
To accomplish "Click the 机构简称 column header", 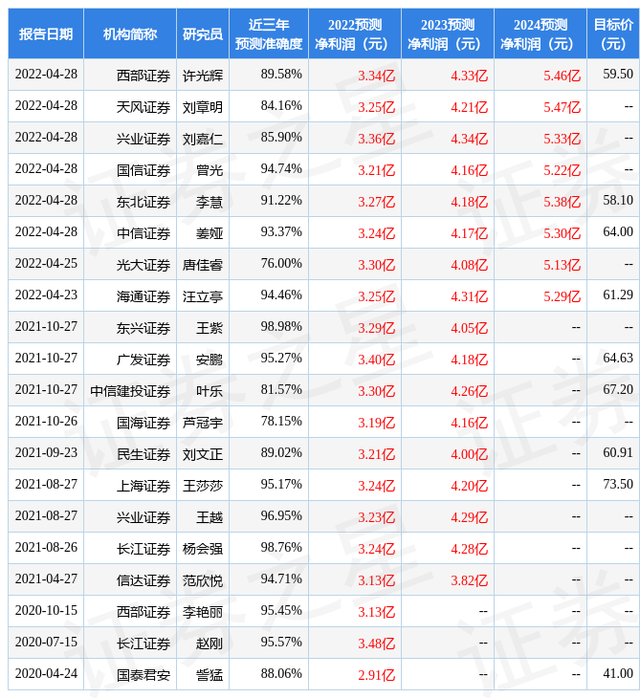I will pos(130,34).
